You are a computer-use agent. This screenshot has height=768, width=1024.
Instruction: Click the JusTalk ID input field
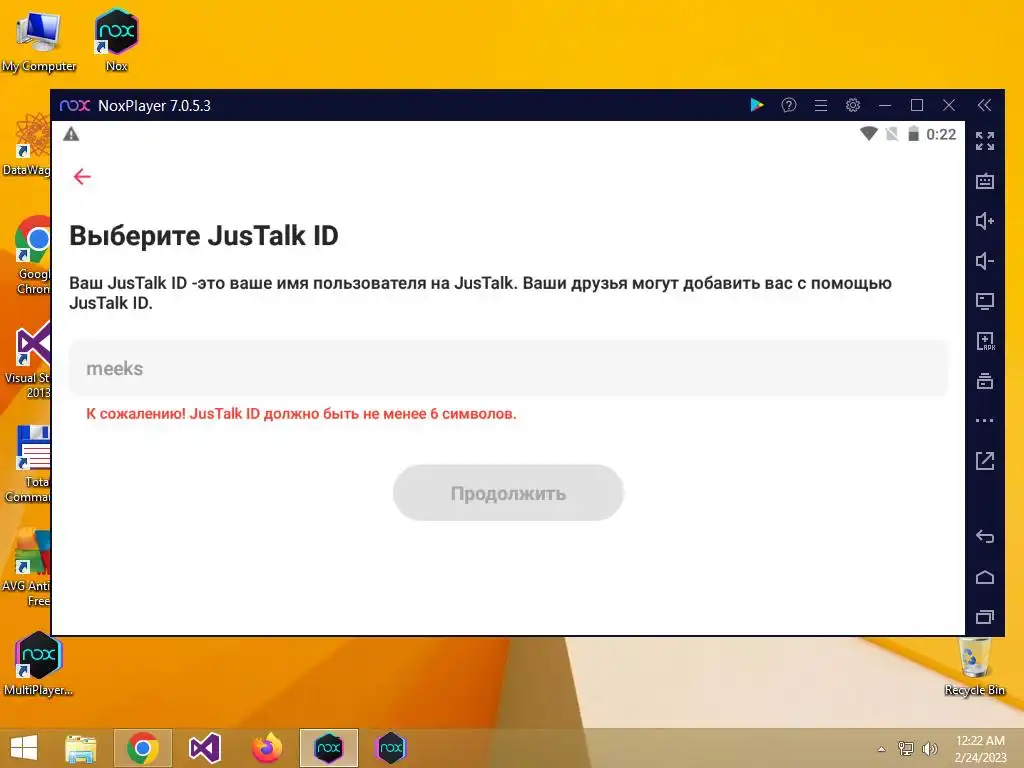(508, 368)
